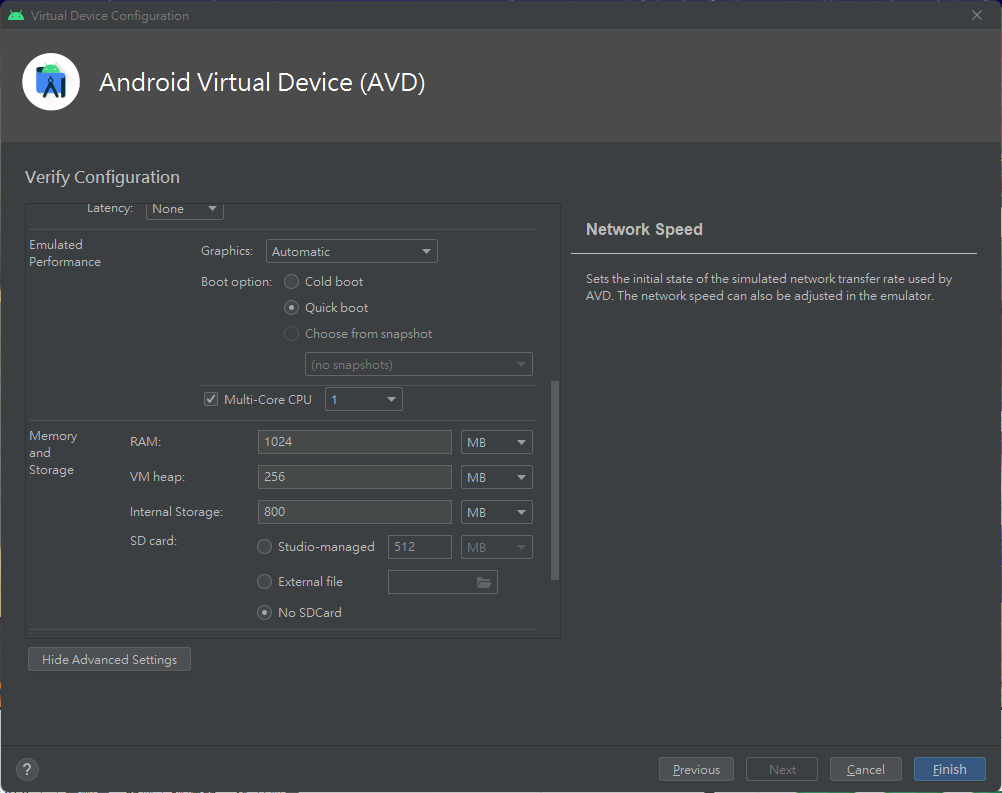The height and width of the screenshot is (793, 1002).
Task: Open the Studio-managed SD card unit dropdown
Action: tap(497, 548)
